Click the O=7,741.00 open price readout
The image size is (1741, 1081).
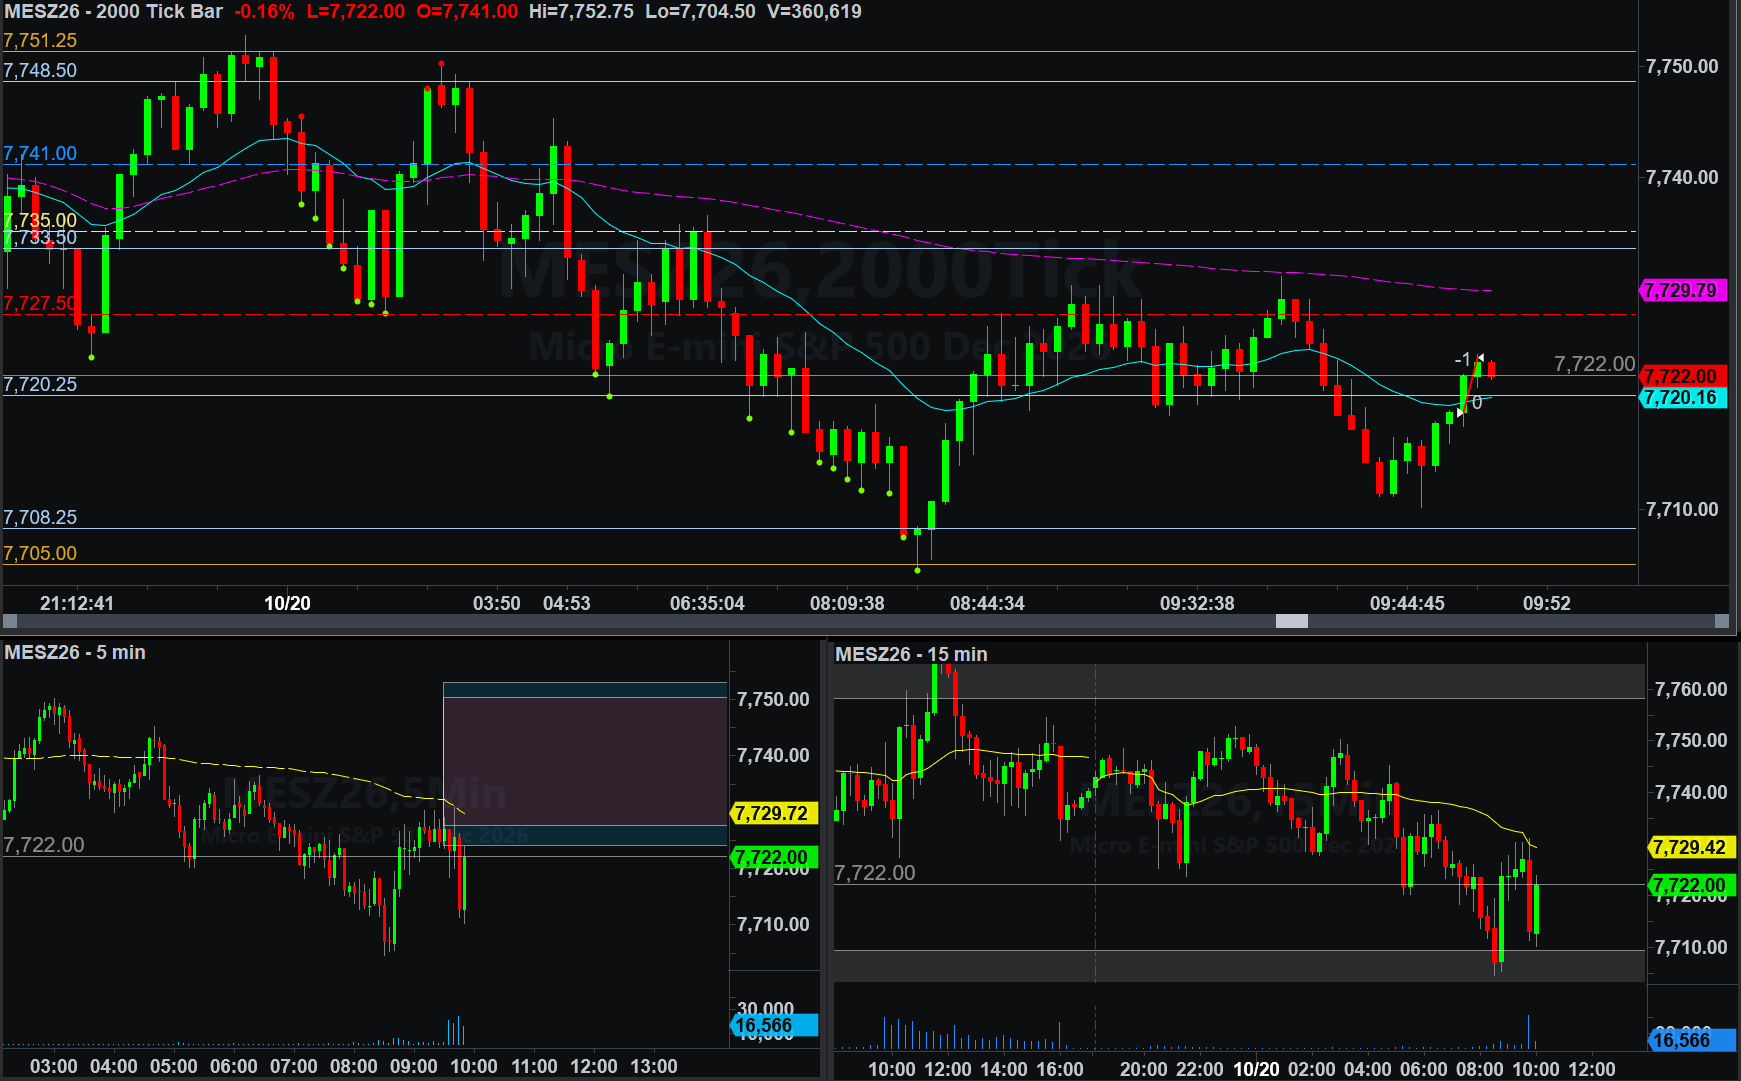coord(467,12)
